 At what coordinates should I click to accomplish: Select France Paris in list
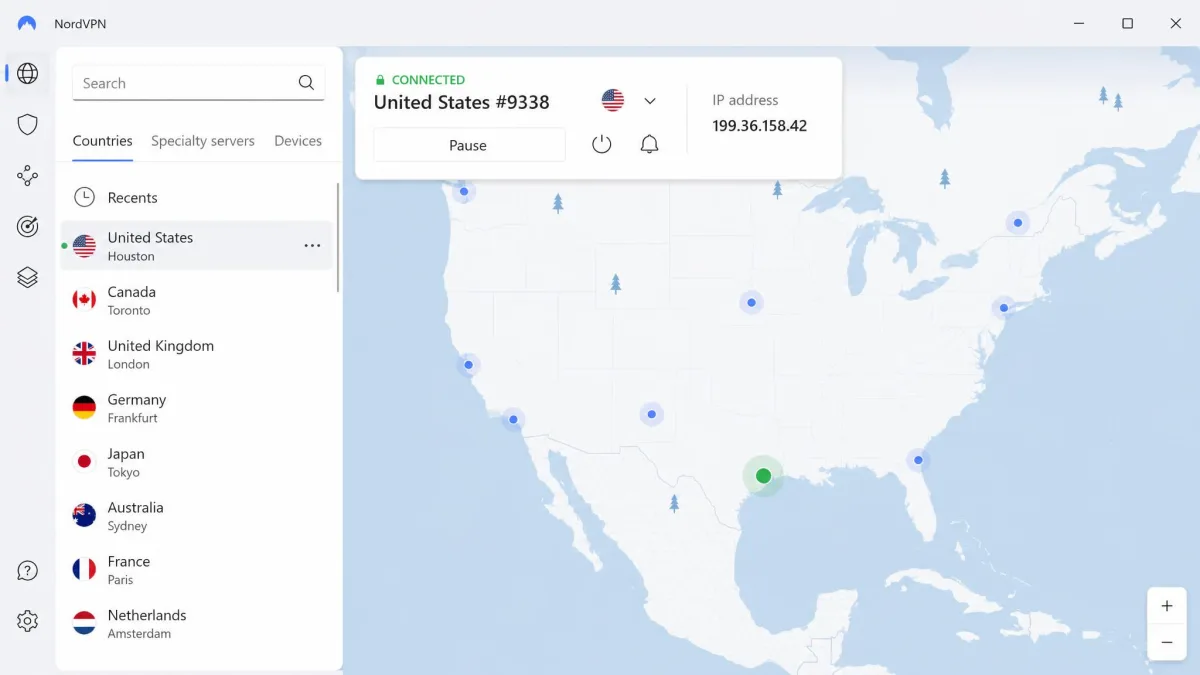[x=196, y=570]
